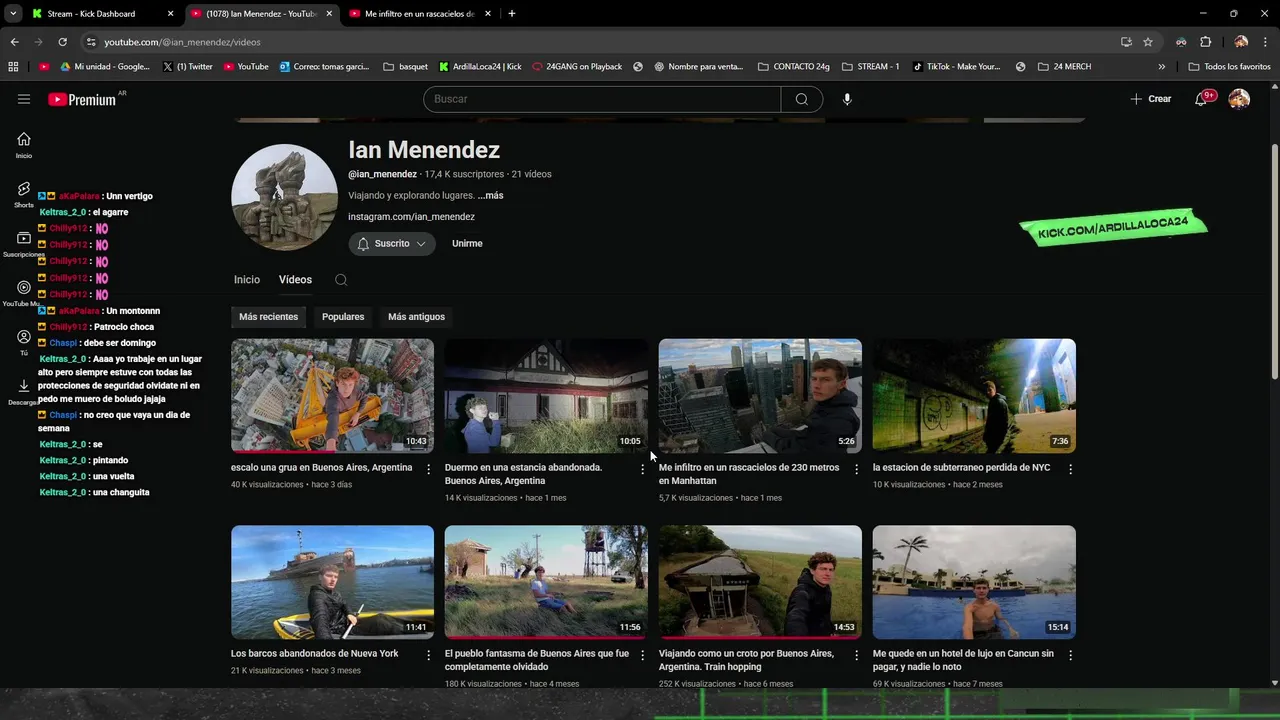This screenshot has height=720, width=1280.
Task: Open options for 'la estacion de subterraneo' video
Action: [x=1070, y=469]
